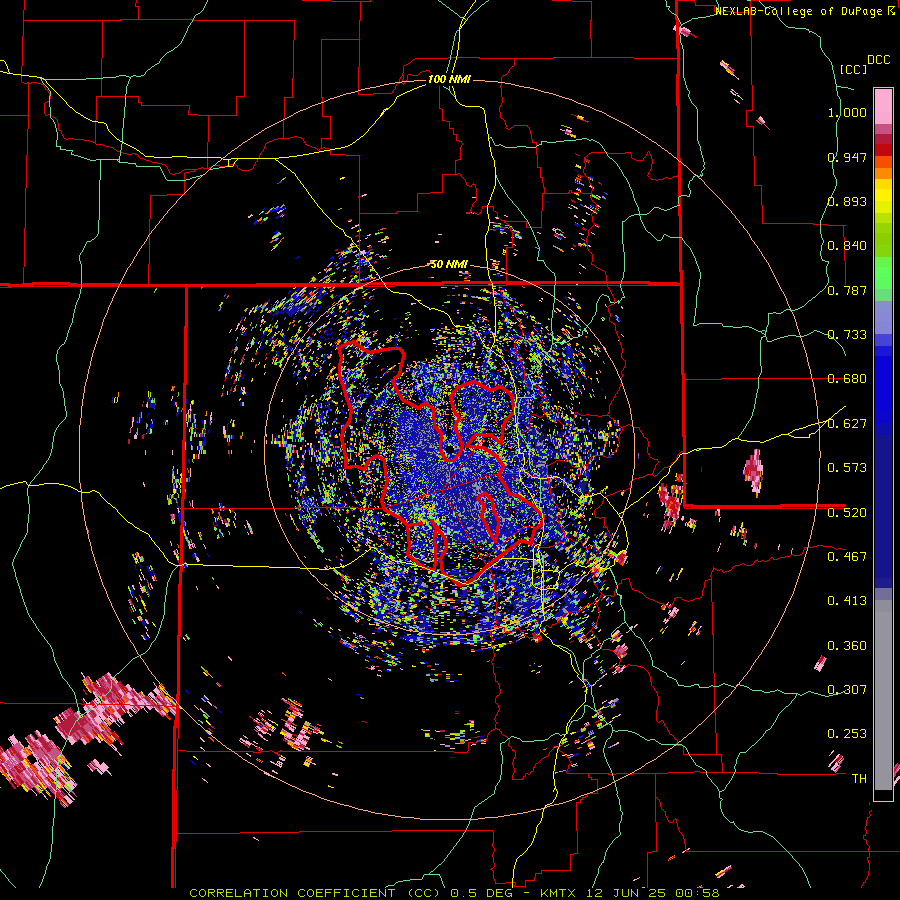Pick the bright green color scale segment

pyautogui.click(x=883, y=273)
